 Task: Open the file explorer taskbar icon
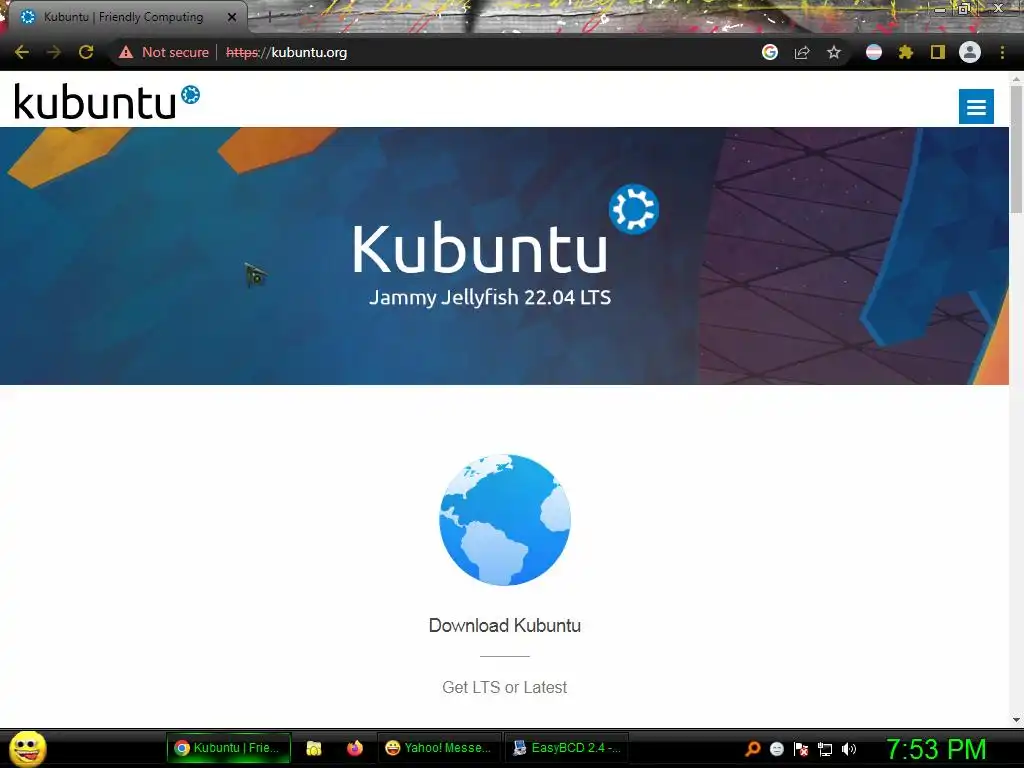314,748
